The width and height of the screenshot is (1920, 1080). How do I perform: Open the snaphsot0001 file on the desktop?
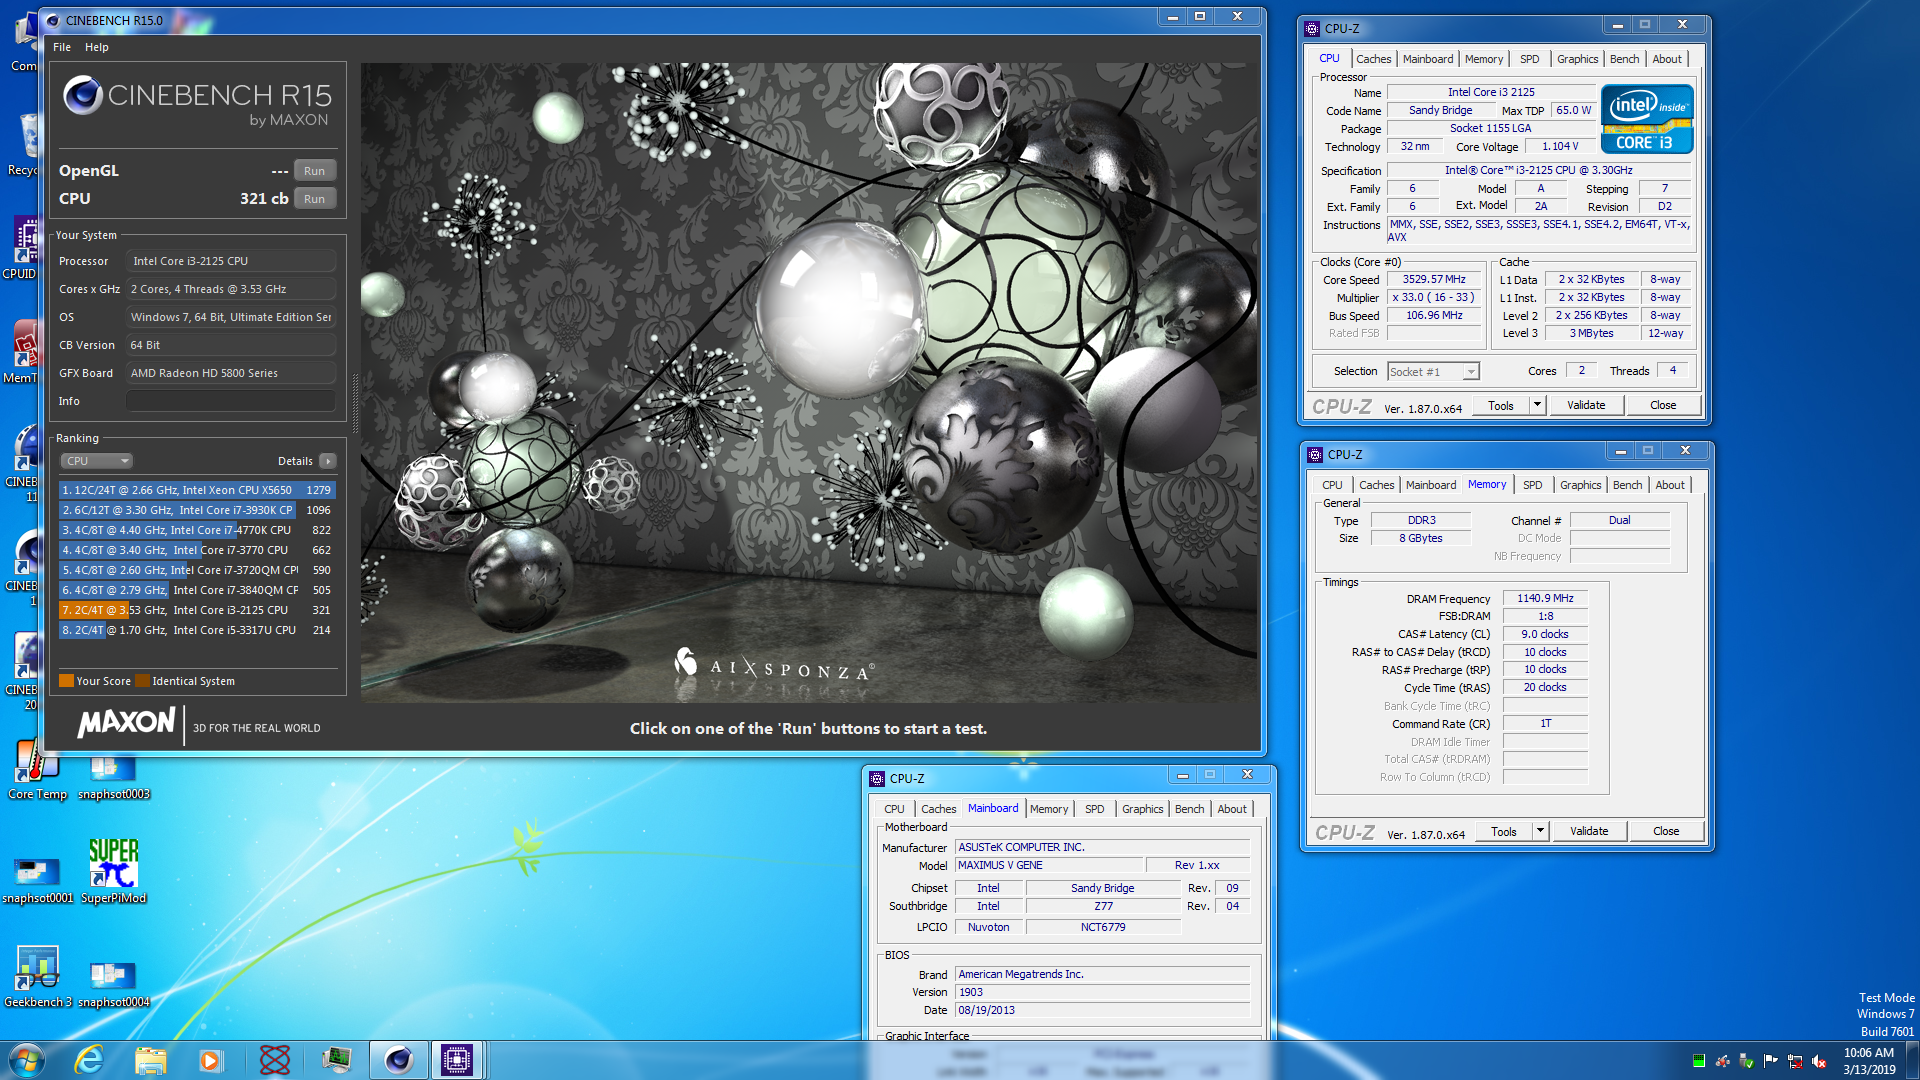click(x=38, y=880)
